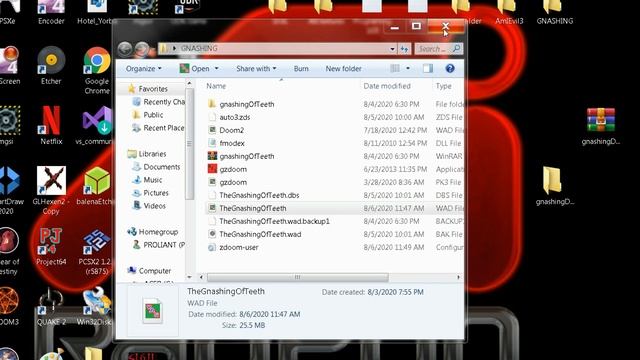Click the GNASHING address bar path

(x=199, y=49)
